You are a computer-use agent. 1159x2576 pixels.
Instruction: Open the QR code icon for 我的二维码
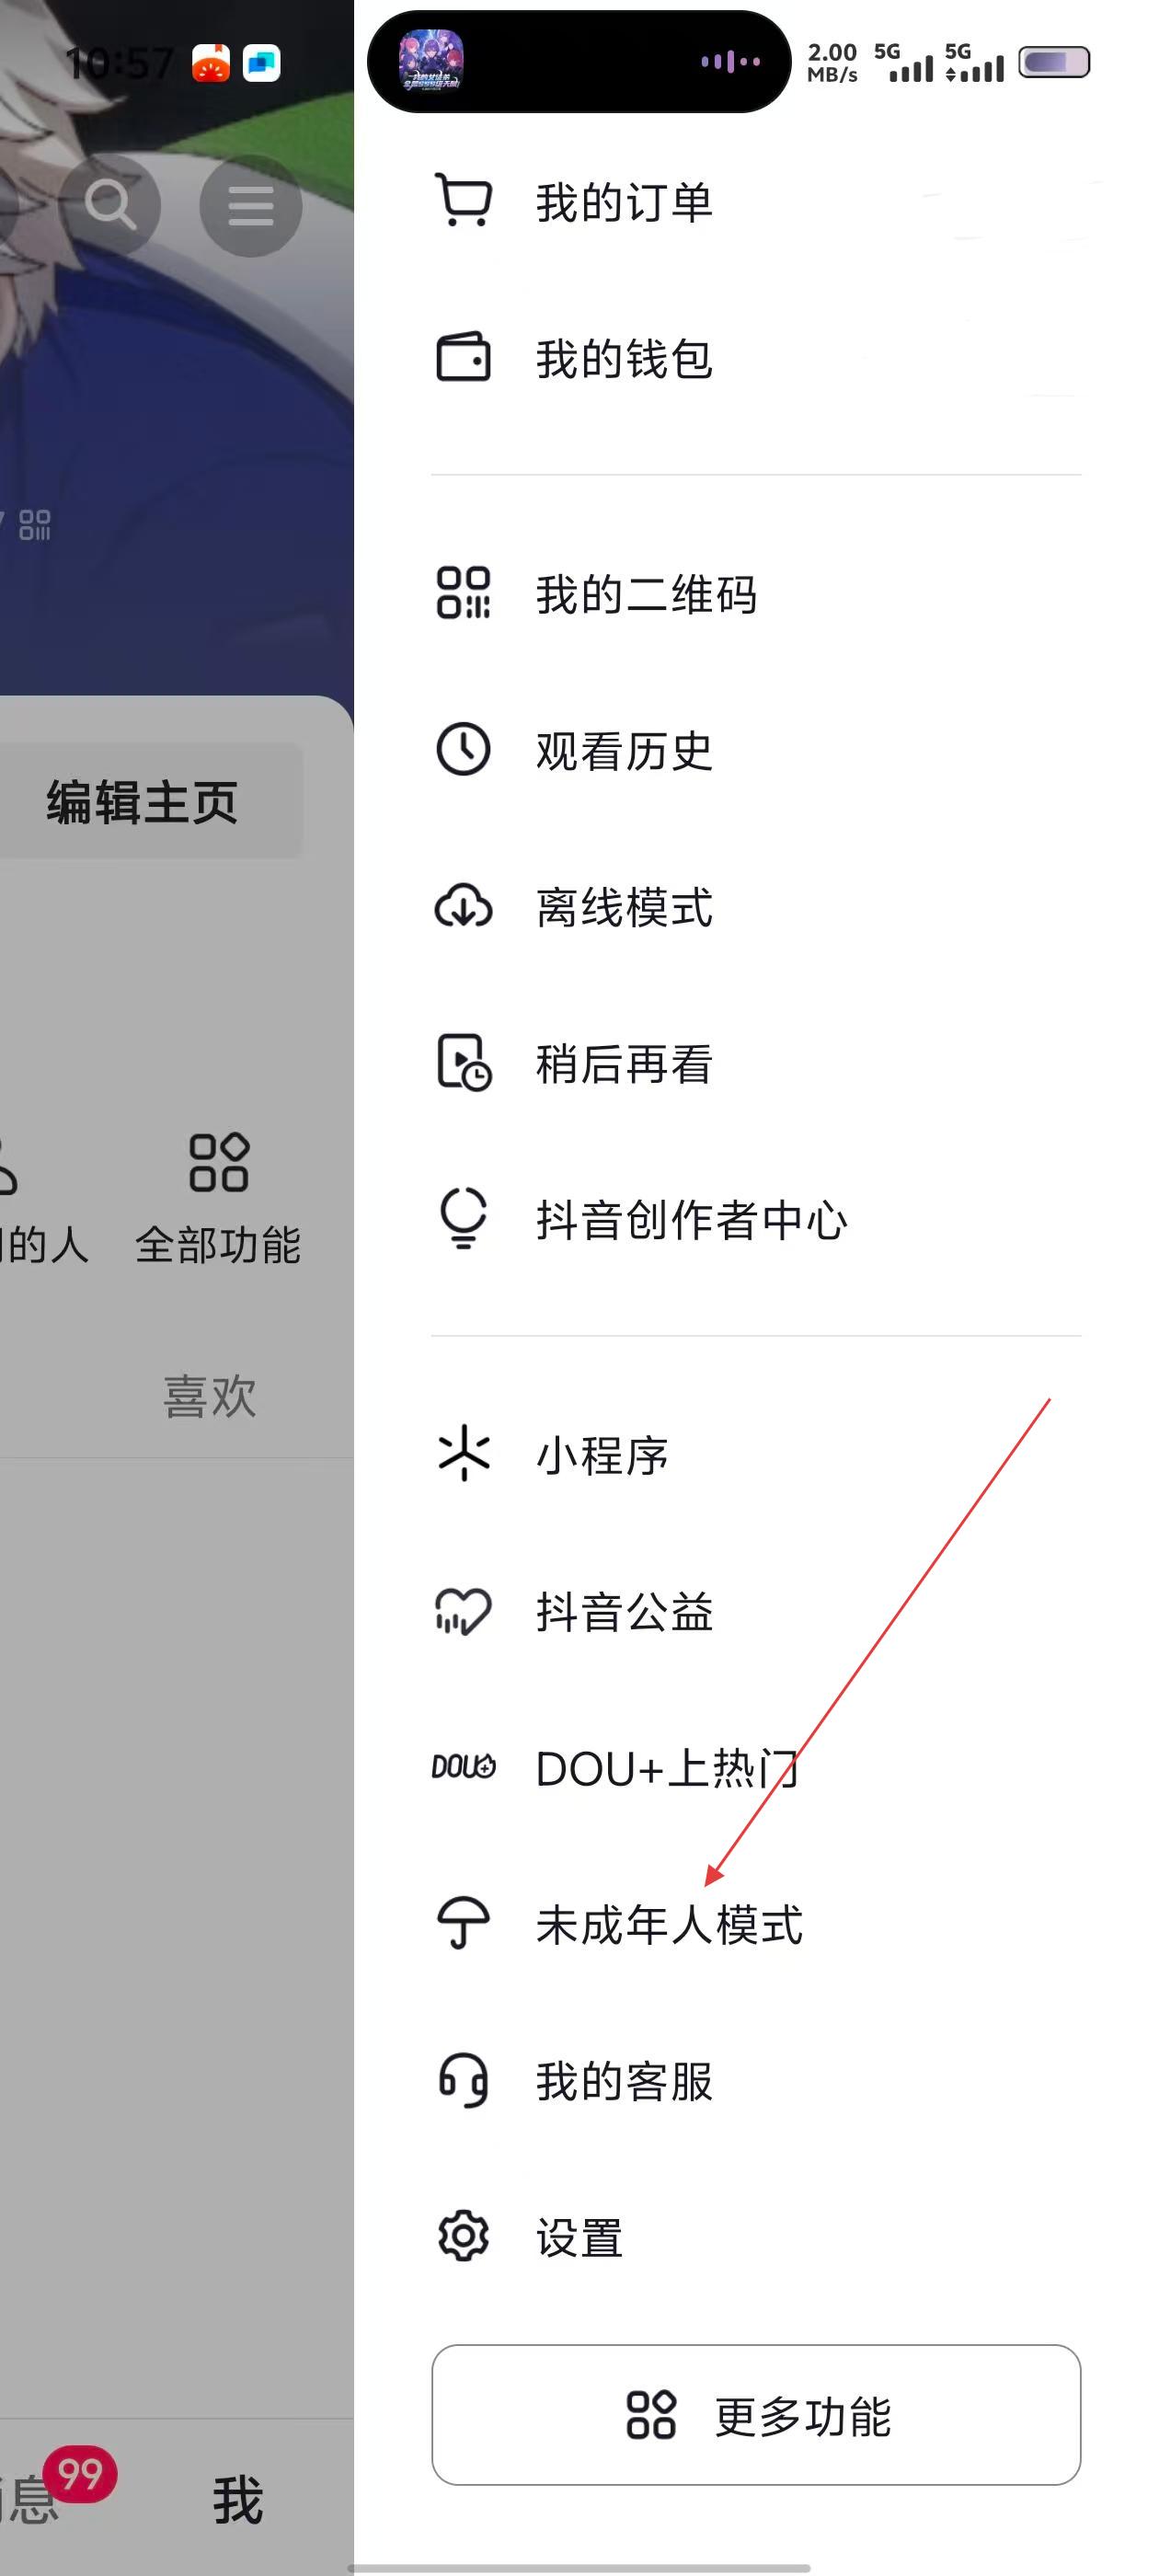click(x=463, y=593)
